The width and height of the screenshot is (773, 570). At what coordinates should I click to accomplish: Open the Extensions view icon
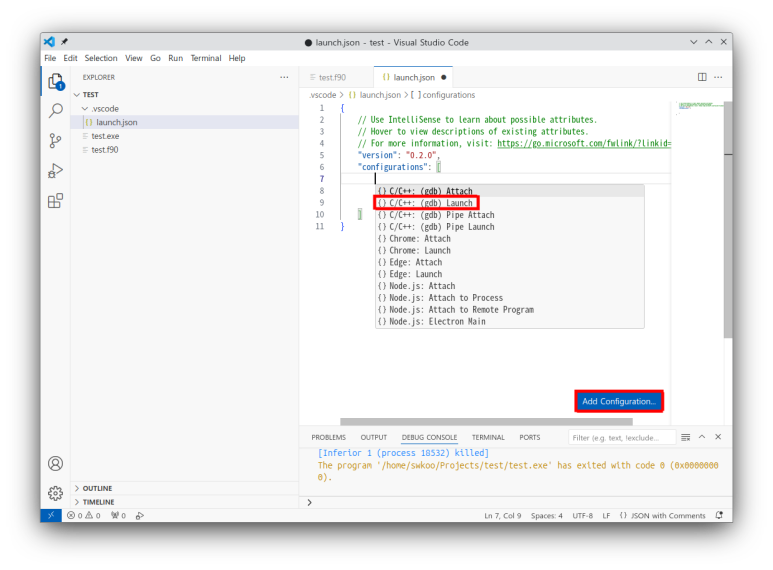(x=56, y=201)
